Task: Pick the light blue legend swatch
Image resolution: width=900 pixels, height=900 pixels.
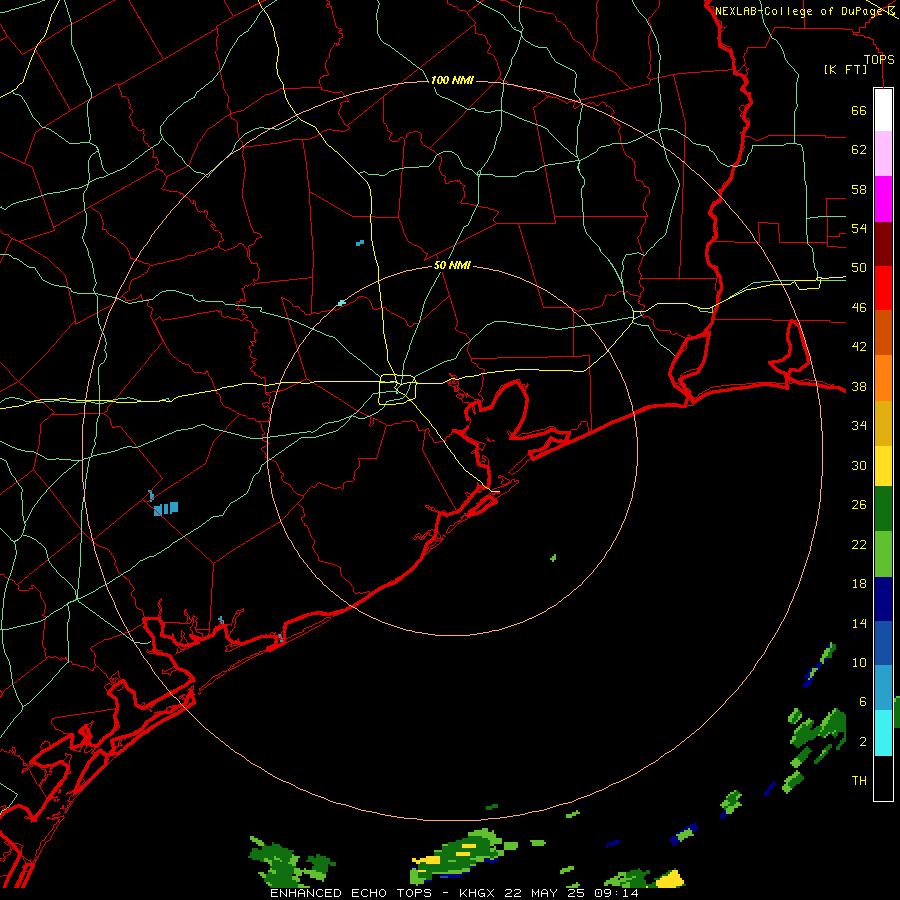Action: (x=883, y=688)
